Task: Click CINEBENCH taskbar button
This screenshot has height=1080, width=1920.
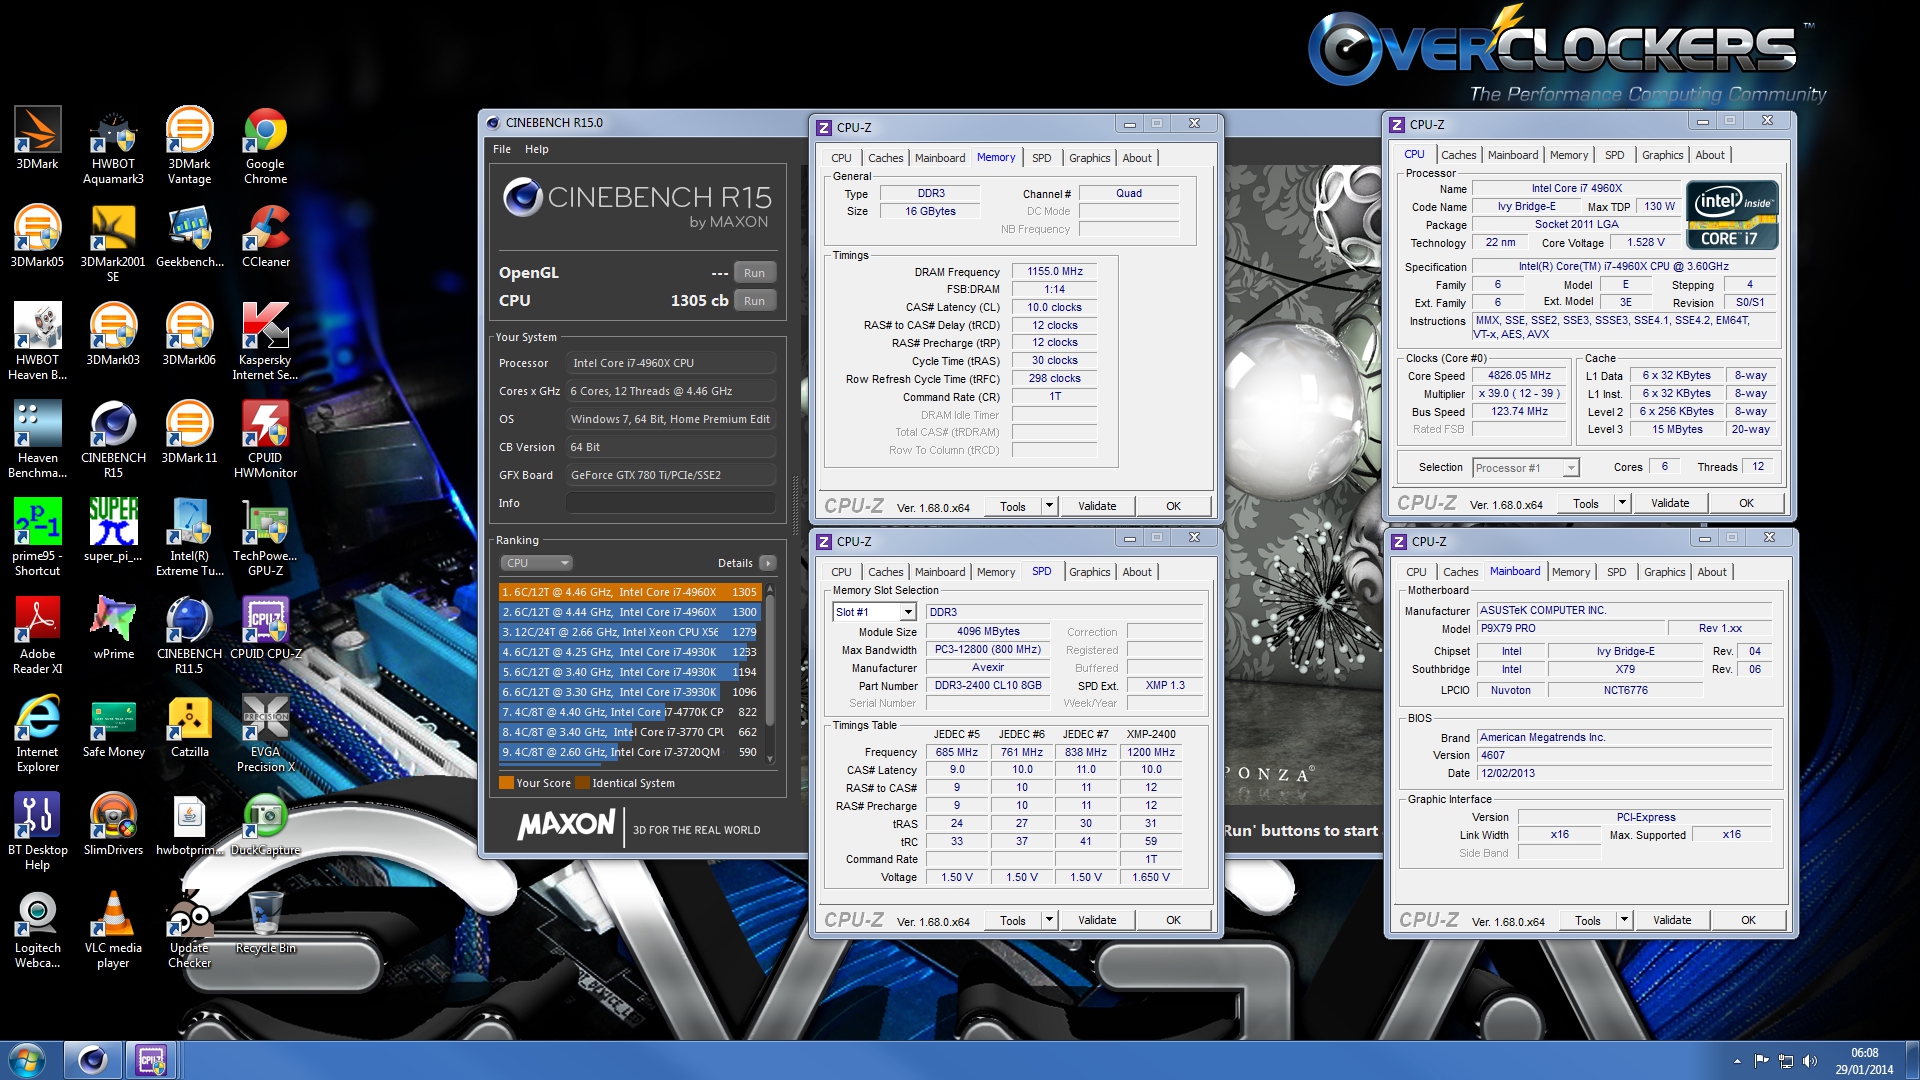Action: pos(92,1060)
